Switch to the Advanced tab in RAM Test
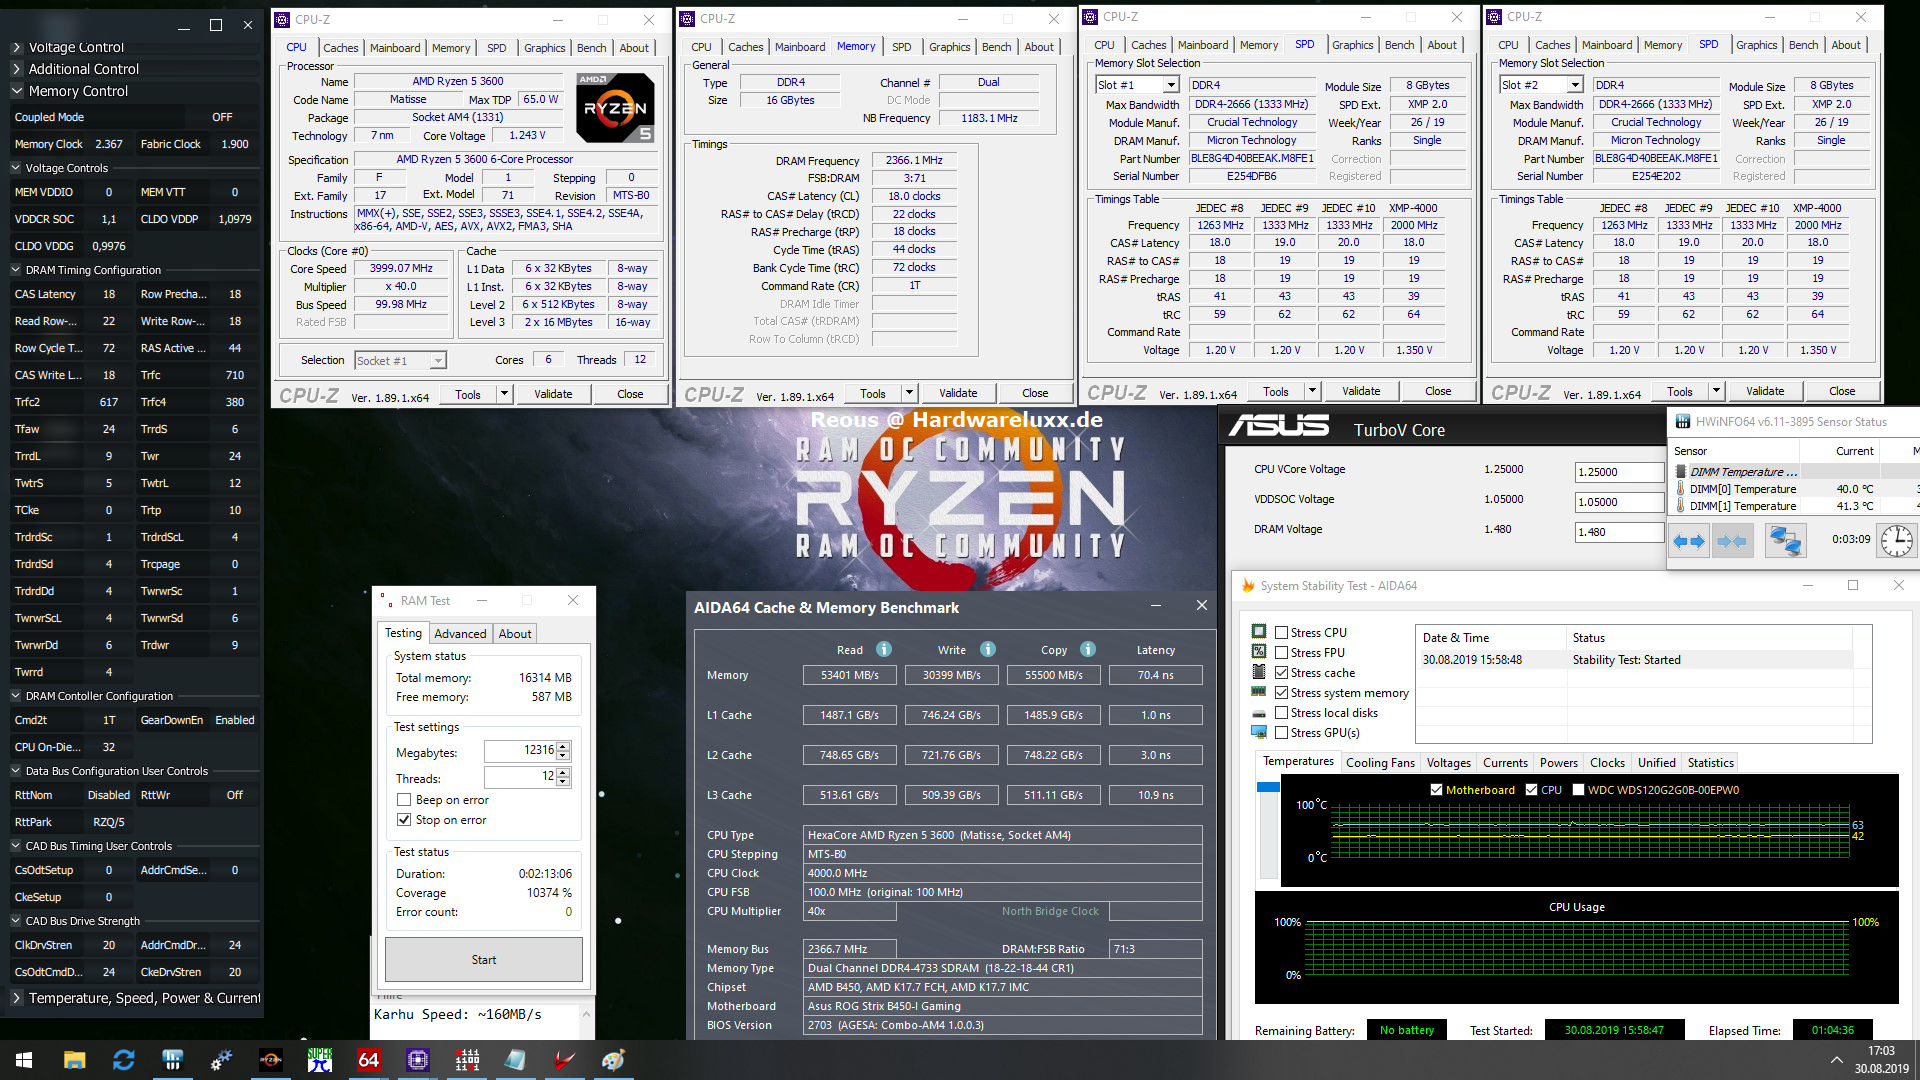This screenshot has width=1920, height=1080. pos(460,633)
